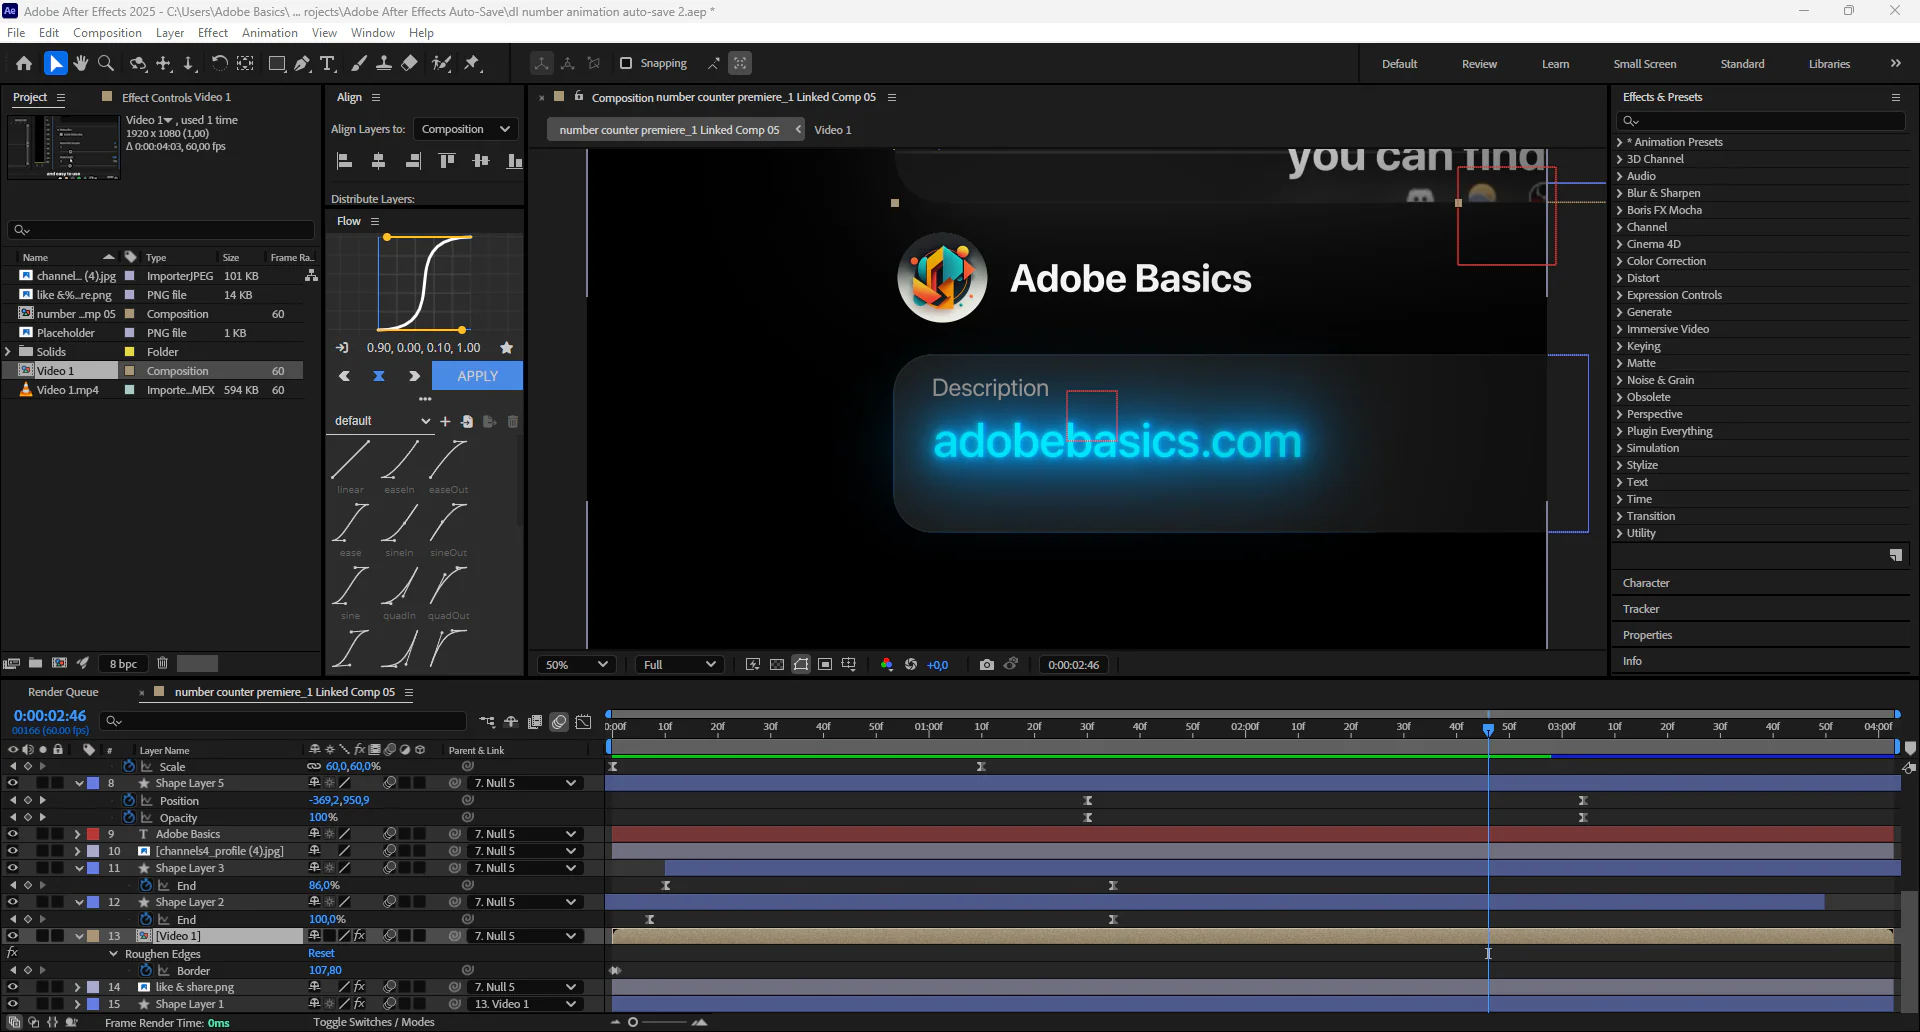Viewport: 1920px width, 1032px height.
Task: Enable the Snapping checkbox
Action: click(x=626, y=63)
